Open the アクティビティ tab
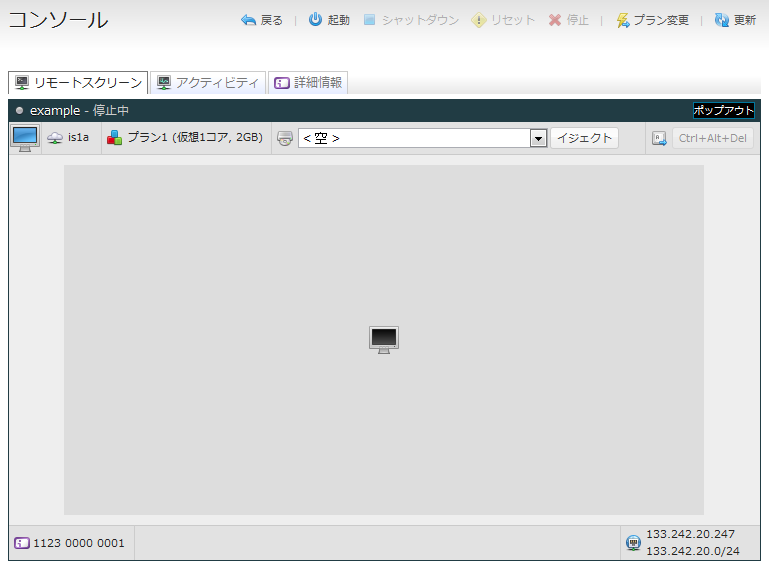The height and width of the screenshot is (569, 769). tap(208, 83)
